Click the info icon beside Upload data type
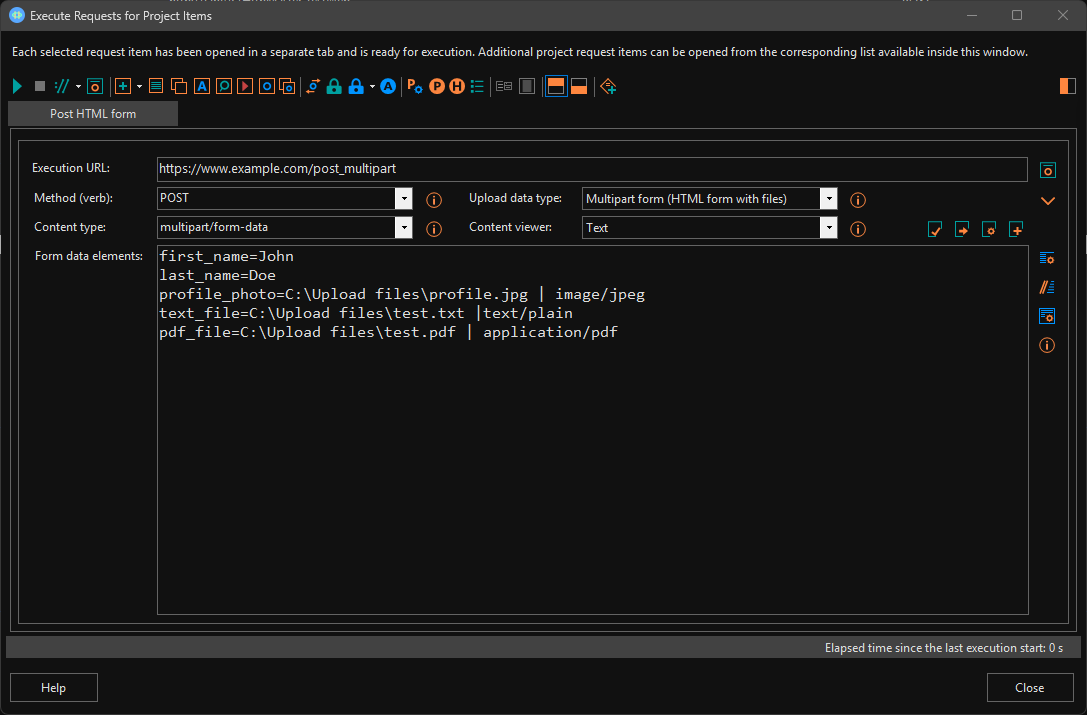This screenshot has height=715, width=1087. point(857,199)
